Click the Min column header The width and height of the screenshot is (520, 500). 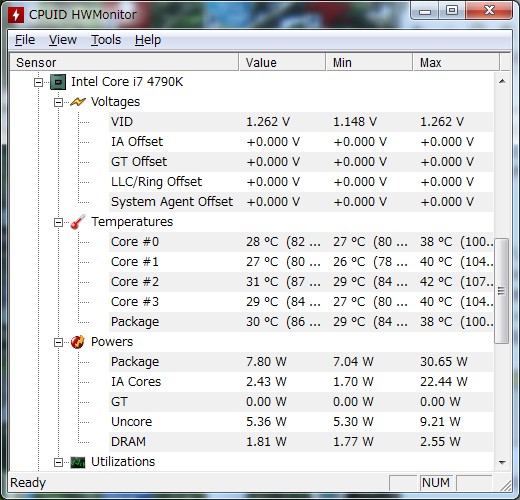tap(369, 62)
